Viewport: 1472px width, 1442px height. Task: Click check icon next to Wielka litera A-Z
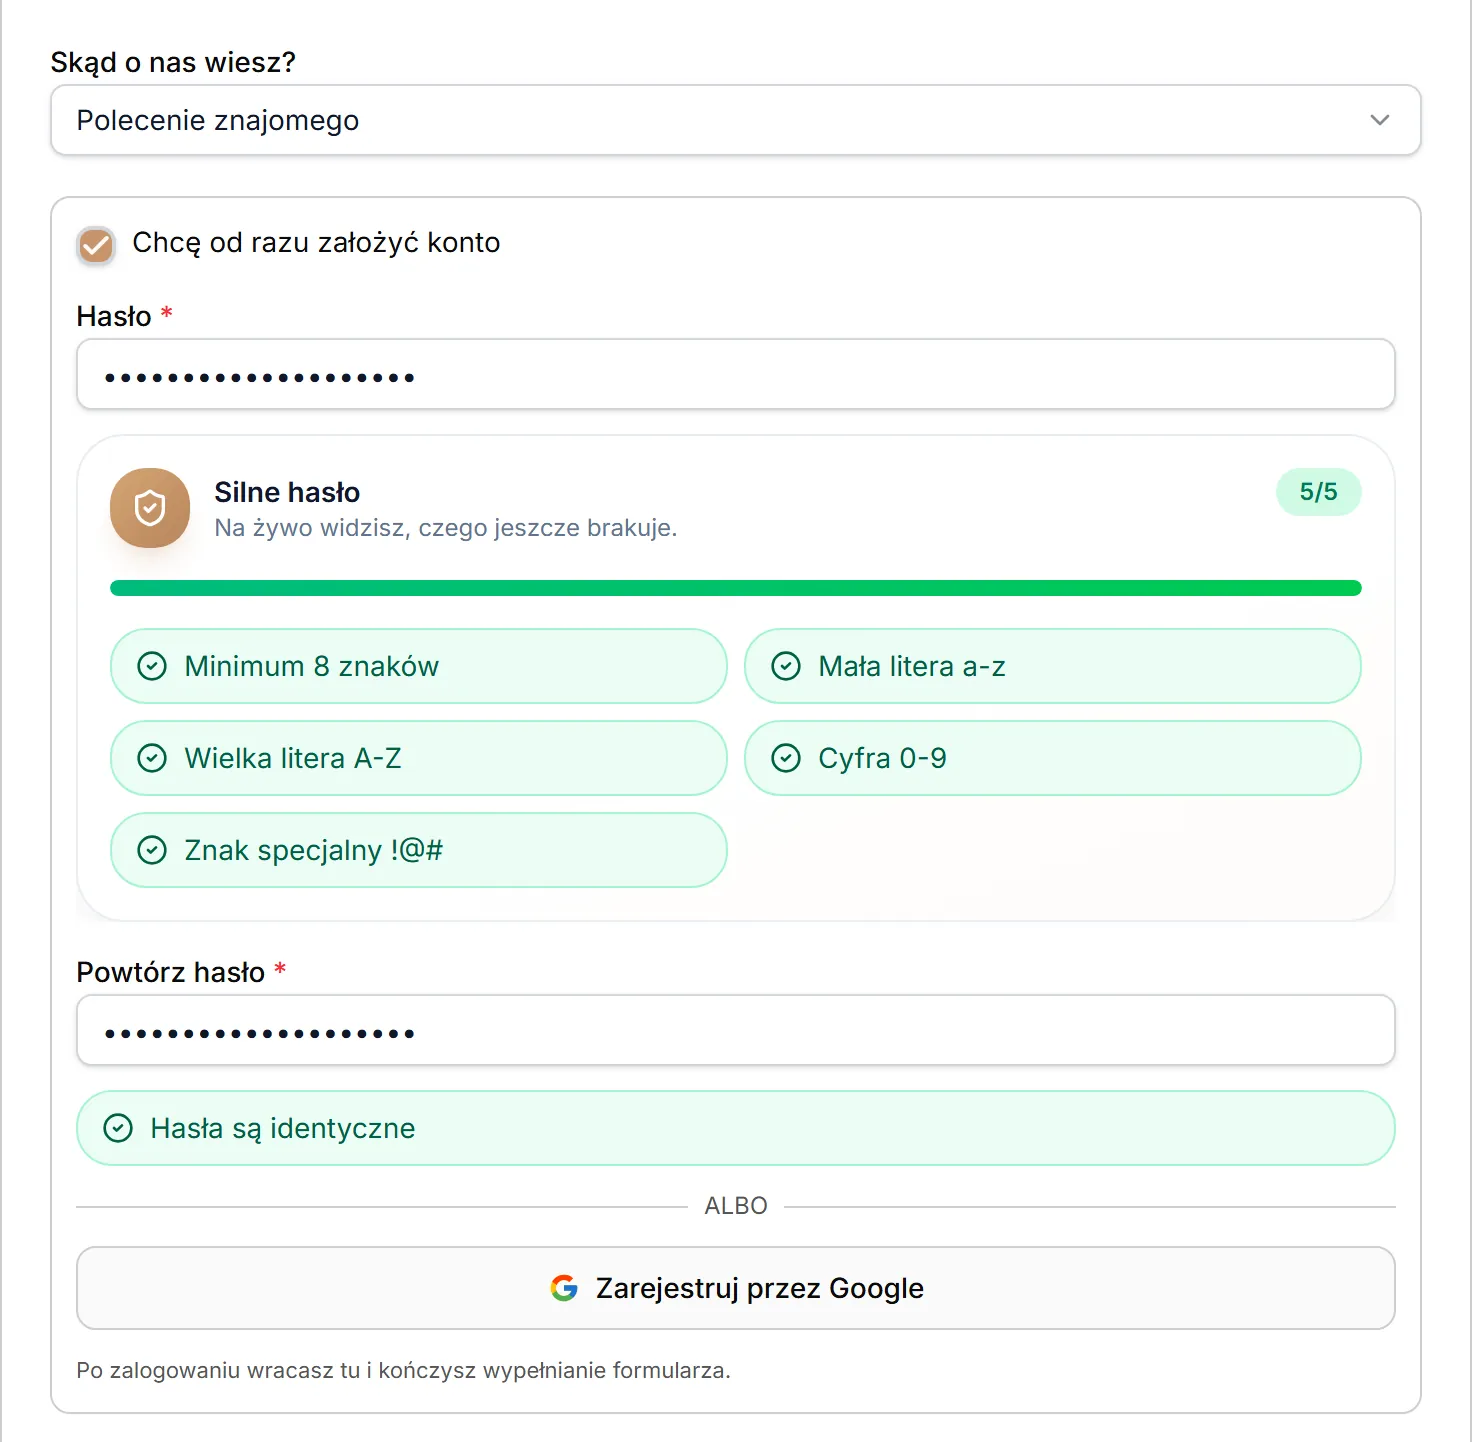coord(152,758)
